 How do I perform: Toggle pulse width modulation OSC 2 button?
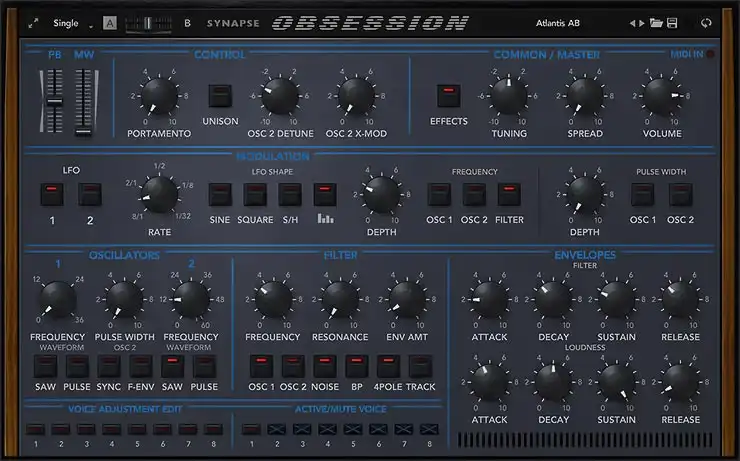pos(681,194)
